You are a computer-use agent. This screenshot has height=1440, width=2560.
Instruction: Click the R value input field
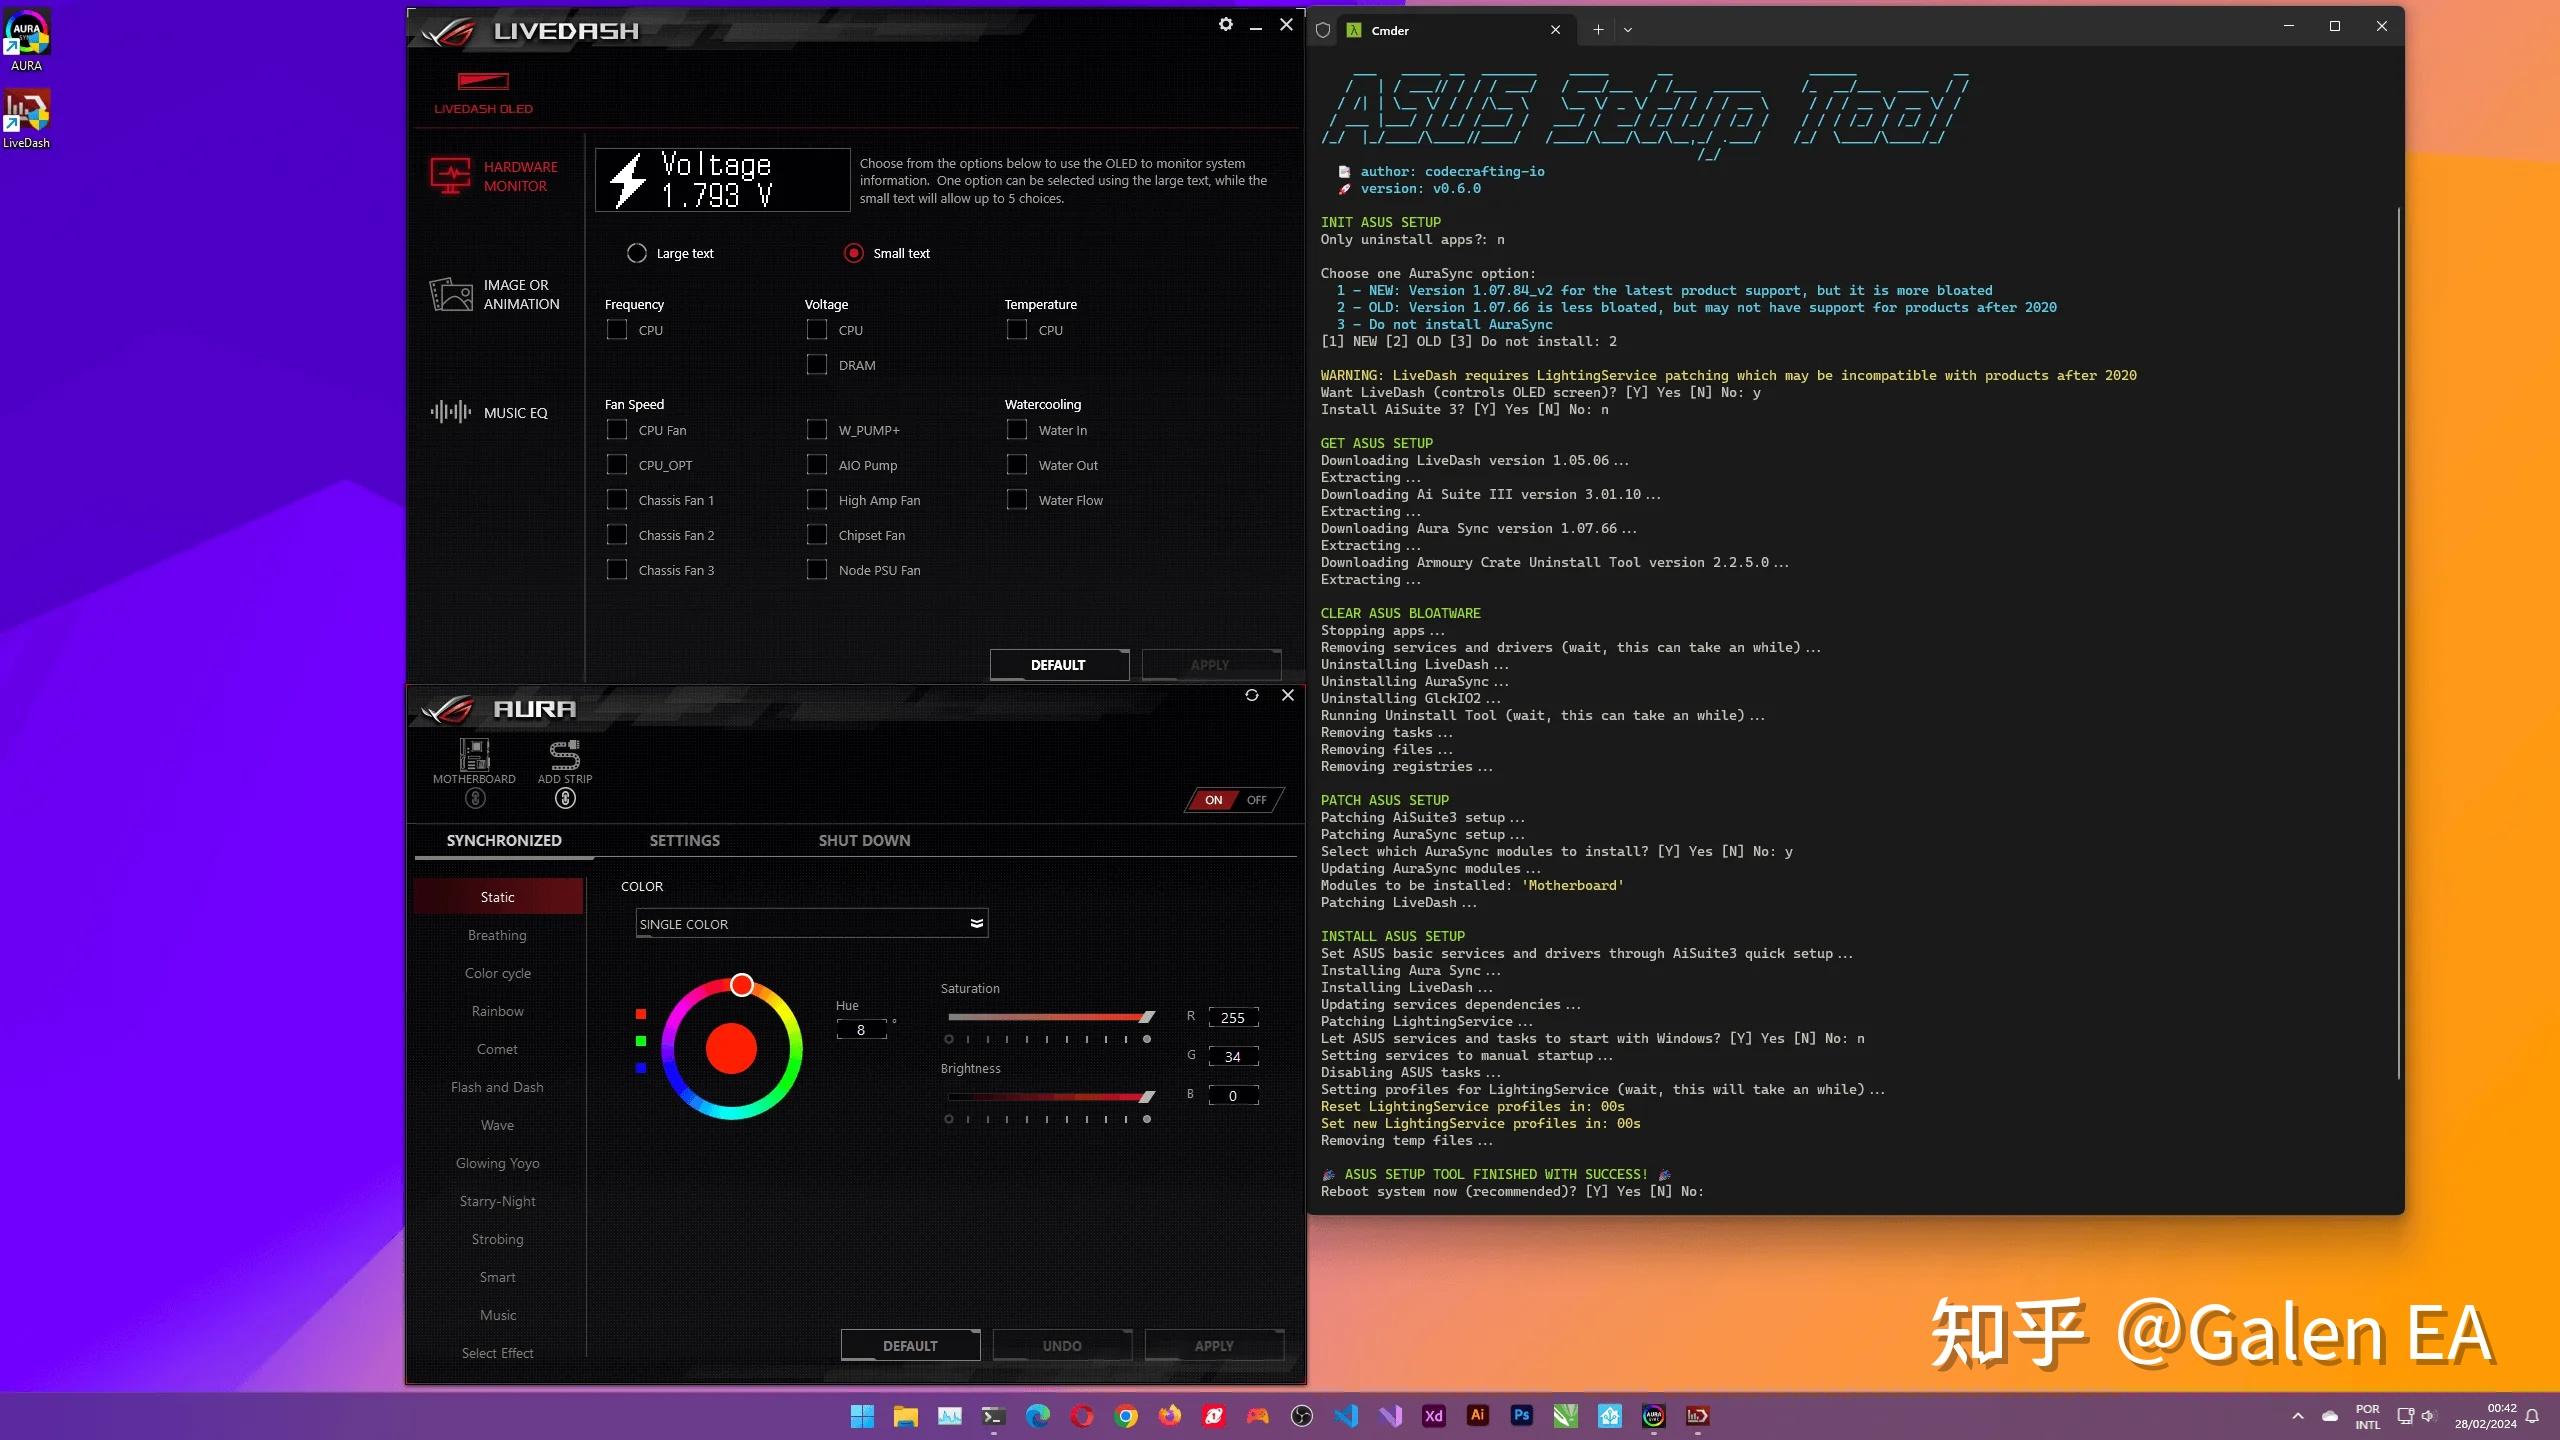[1233, 1018]
